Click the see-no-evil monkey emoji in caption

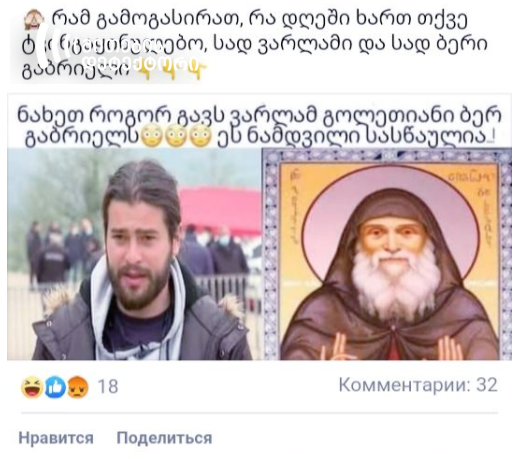[34, 20]
